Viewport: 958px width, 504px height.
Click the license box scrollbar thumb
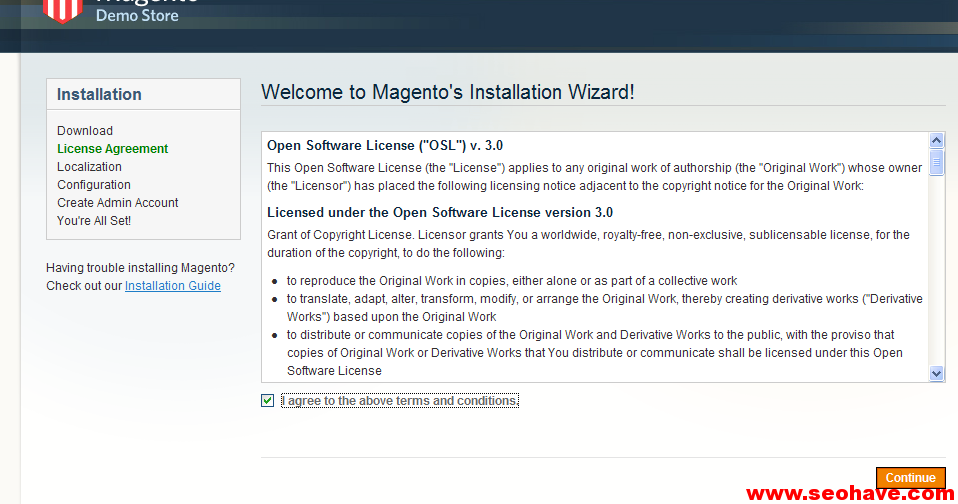tap(936, 163)
